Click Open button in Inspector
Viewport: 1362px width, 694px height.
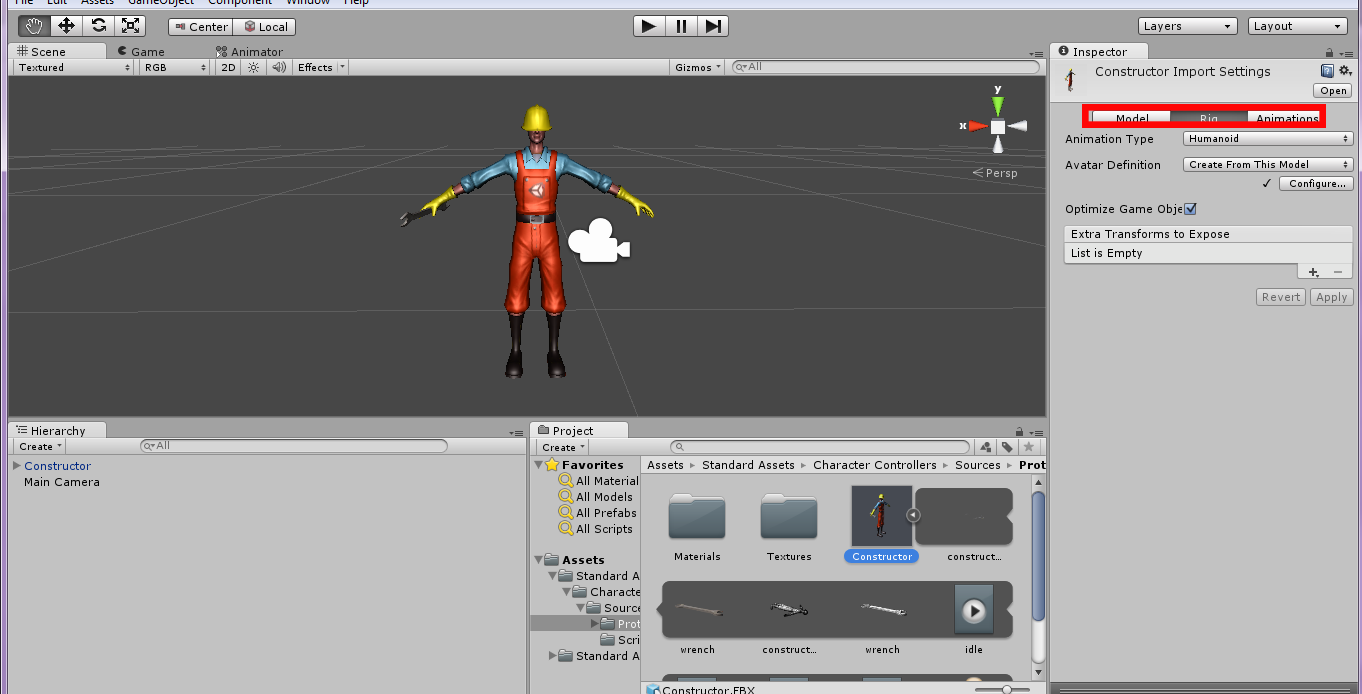coord(1334,90)
